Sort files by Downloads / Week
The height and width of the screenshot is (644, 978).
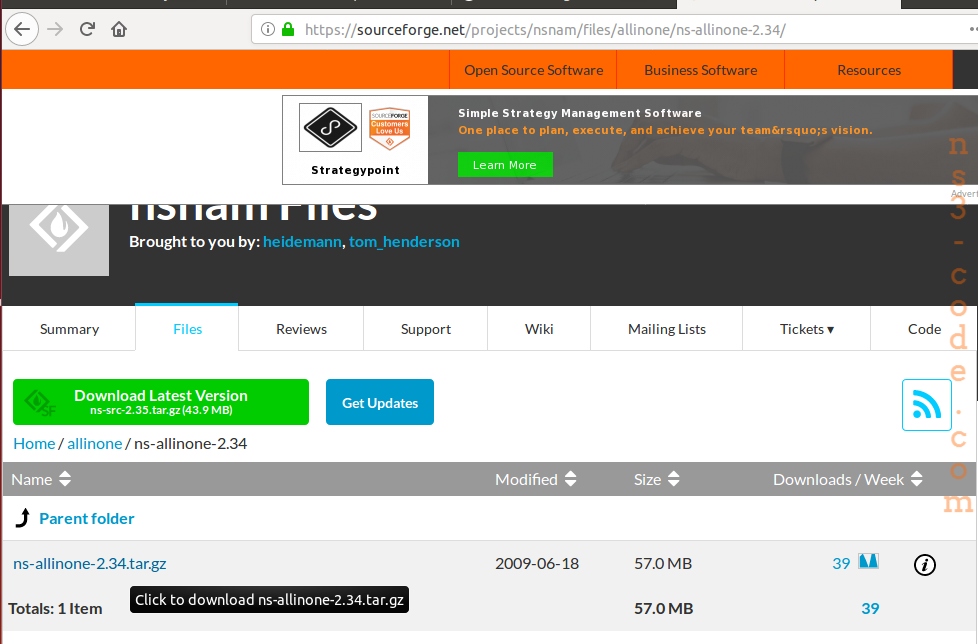click(x=848, y=479)
